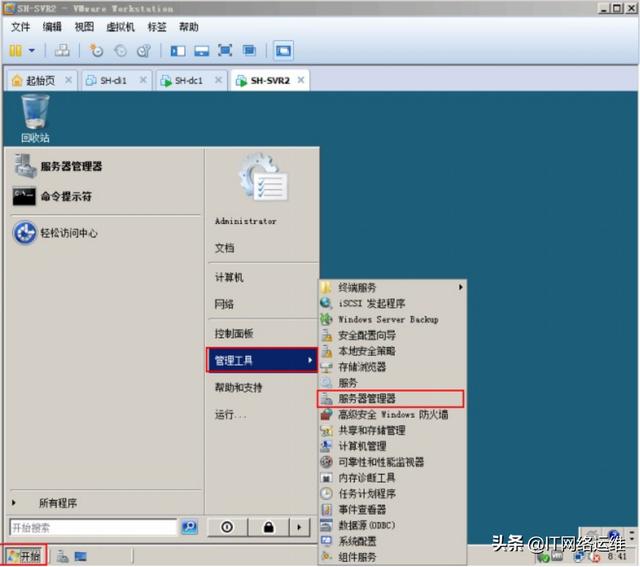
Task: Close the 起始页 home tab
Action: (x=68, y=80)
